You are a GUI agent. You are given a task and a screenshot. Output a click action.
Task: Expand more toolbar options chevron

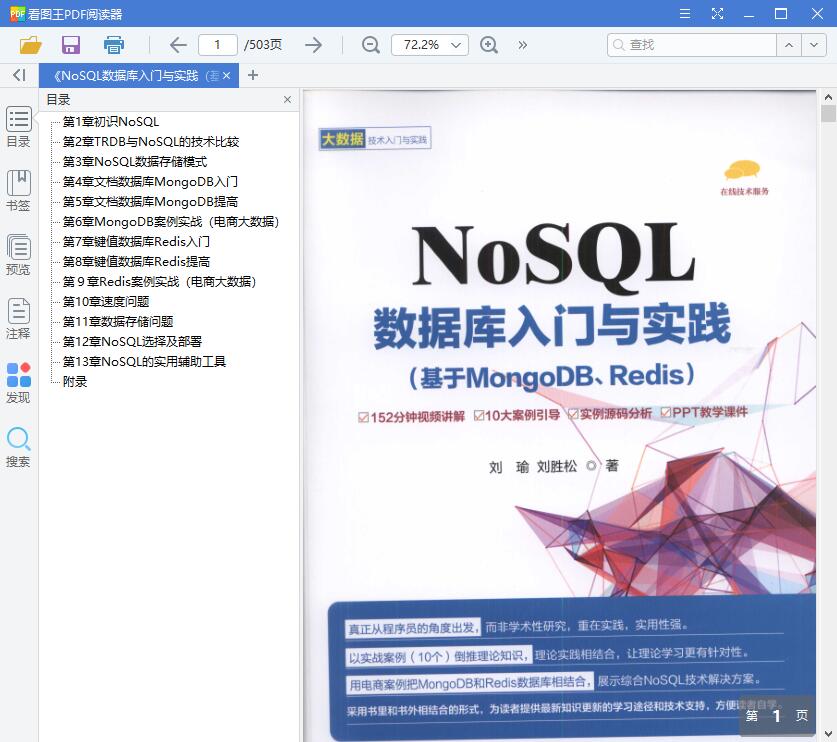[523, 45]
